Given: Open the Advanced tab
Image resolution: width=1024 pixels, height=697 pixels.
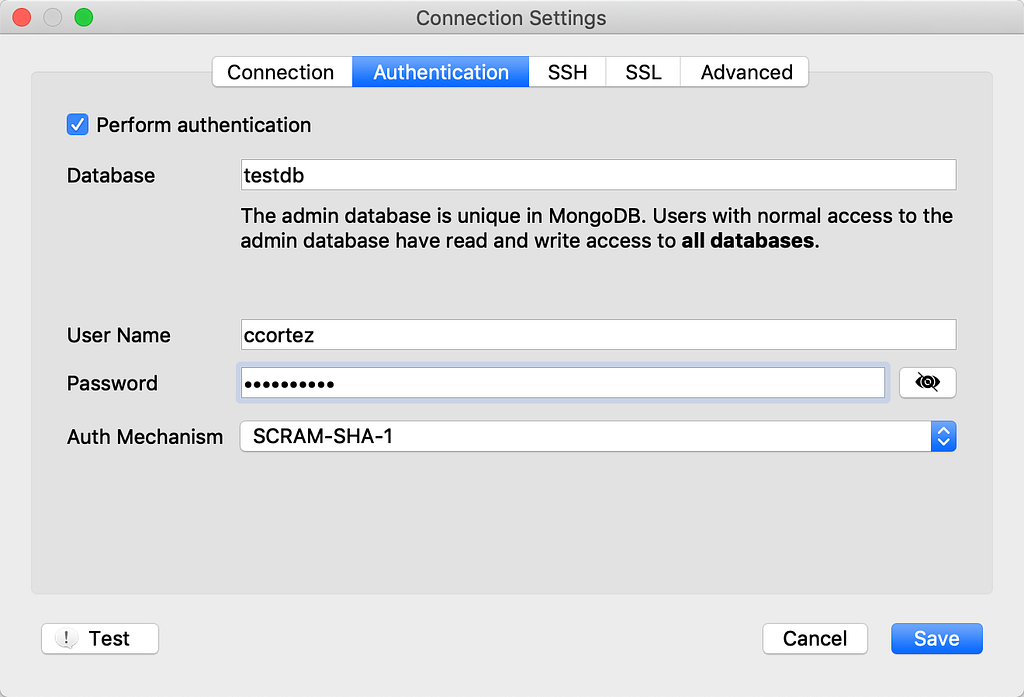Looking at the screenshot, I should coord(745,72).
